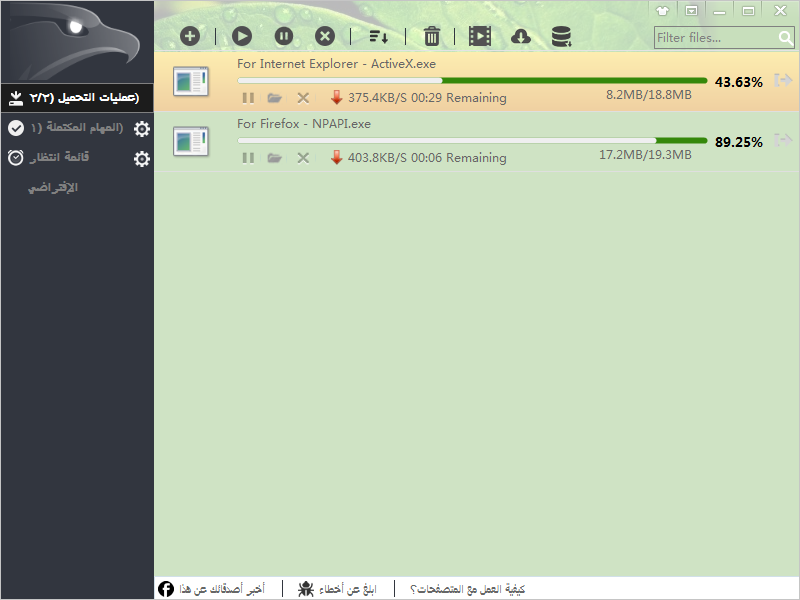Screen dimensions: 800x600
Task: Click 375.4KB/S 00:29 Remaining status
Action: pos(427,98)
